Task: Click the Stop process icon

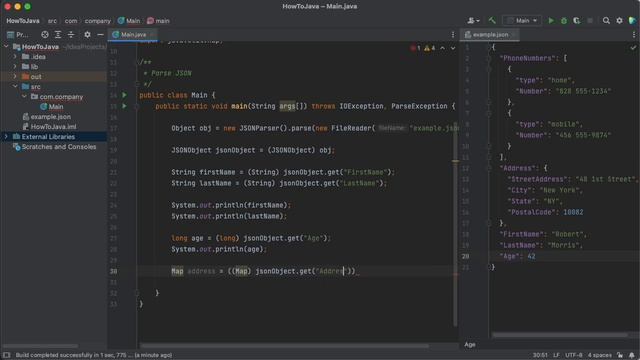Action: coord(590,20)
